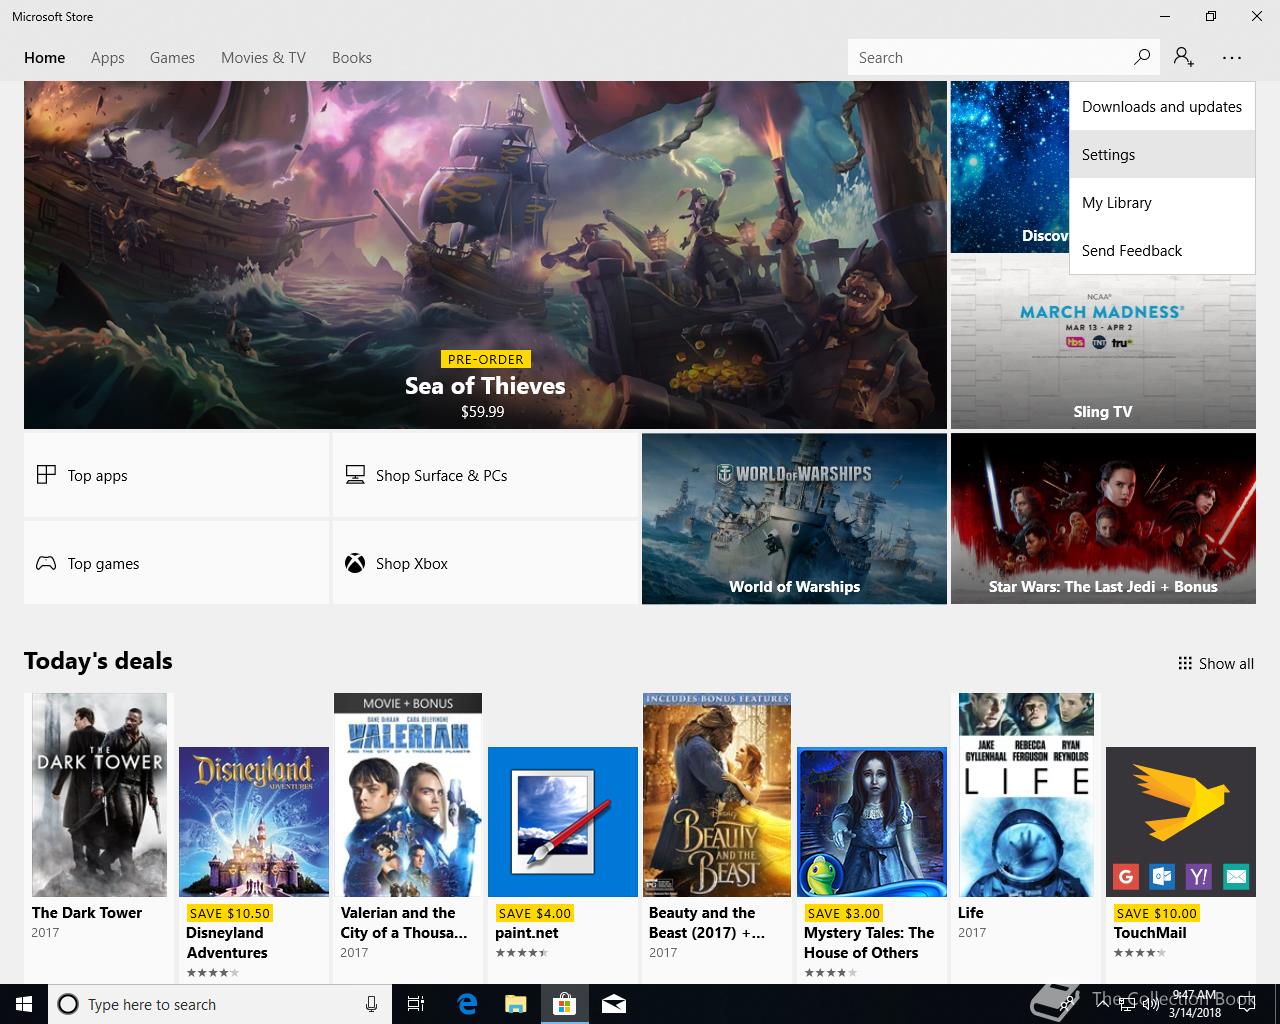Open the account sign-in icon

tap(1184, 57)
